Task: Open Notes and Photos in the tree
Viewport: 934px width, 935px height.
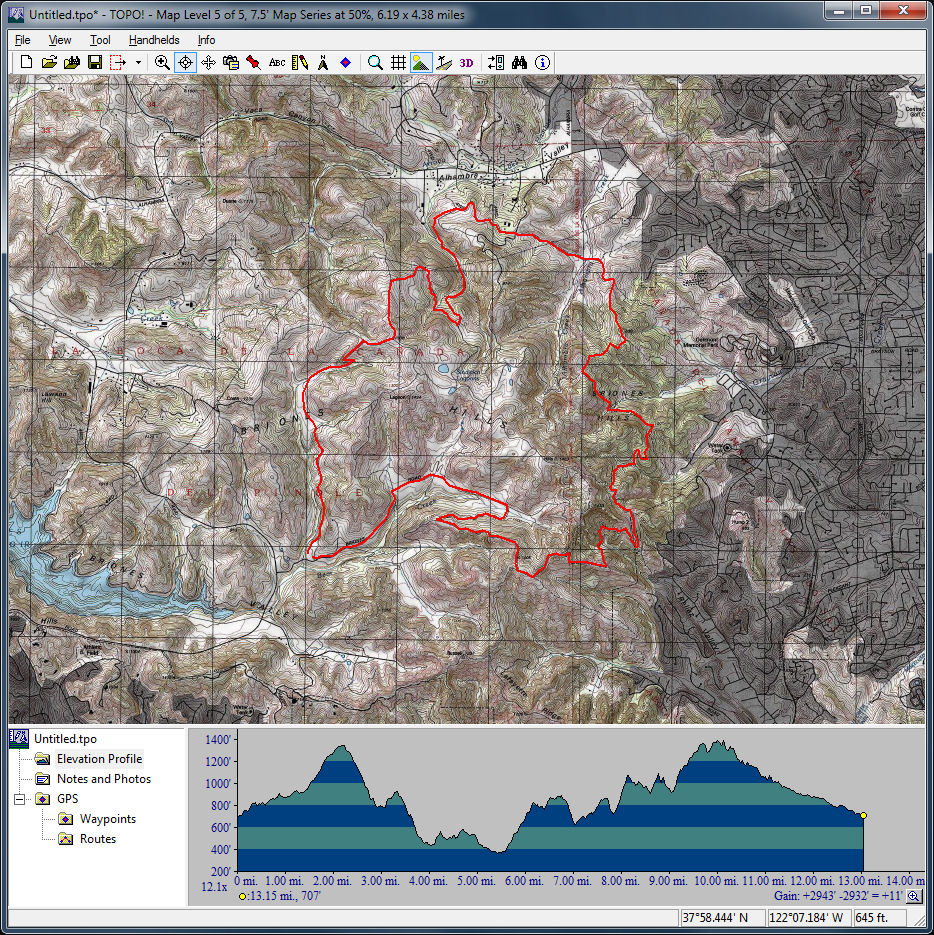Action: pyautogui.click(x=103, y=779)
